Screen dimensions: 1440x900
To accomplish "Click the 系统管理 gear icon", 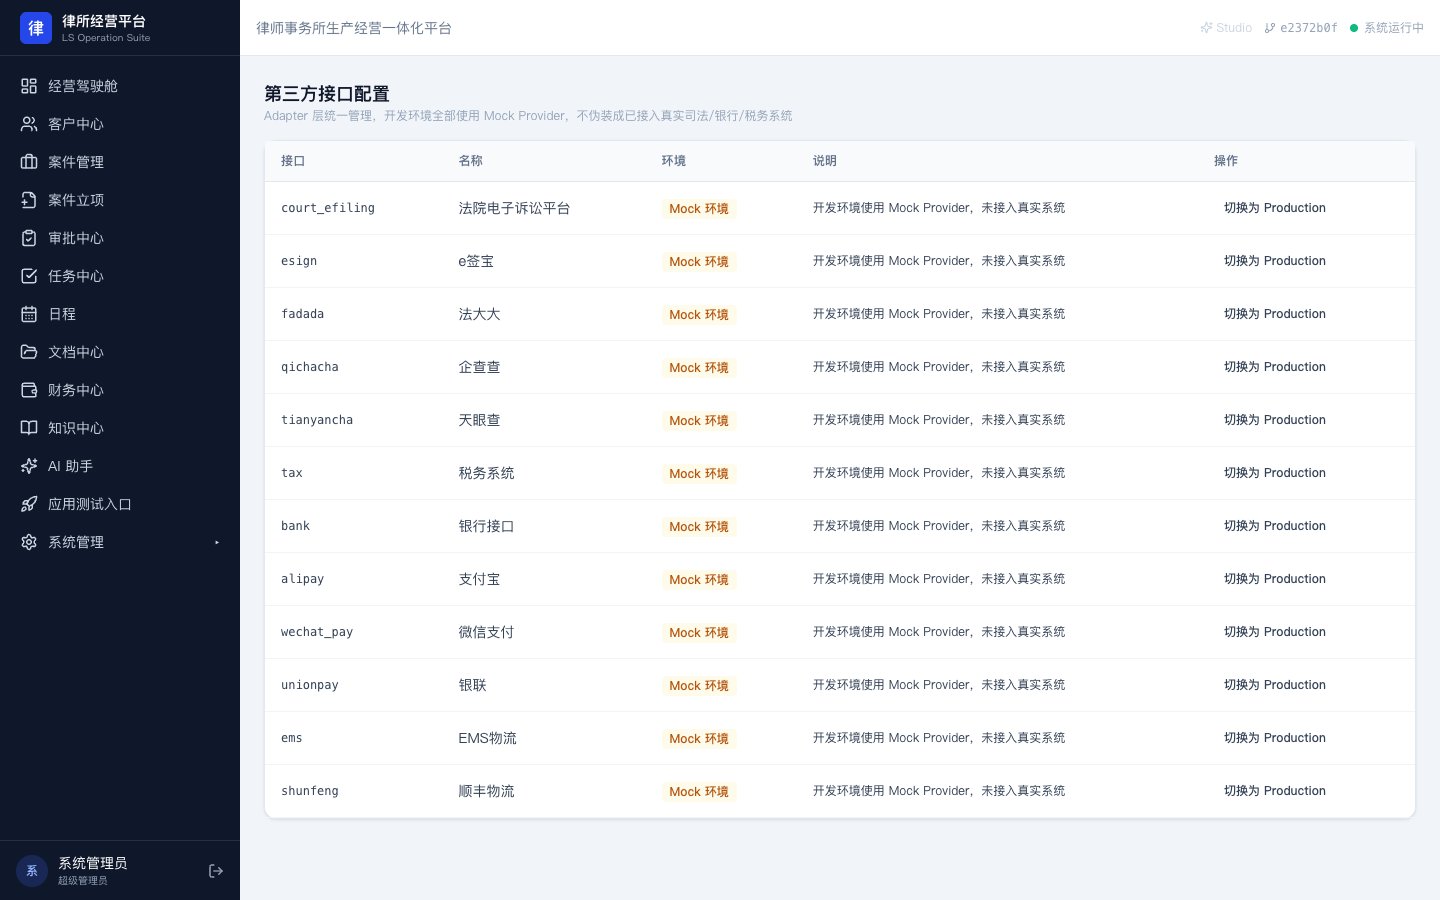I will [x=29, y=542].
